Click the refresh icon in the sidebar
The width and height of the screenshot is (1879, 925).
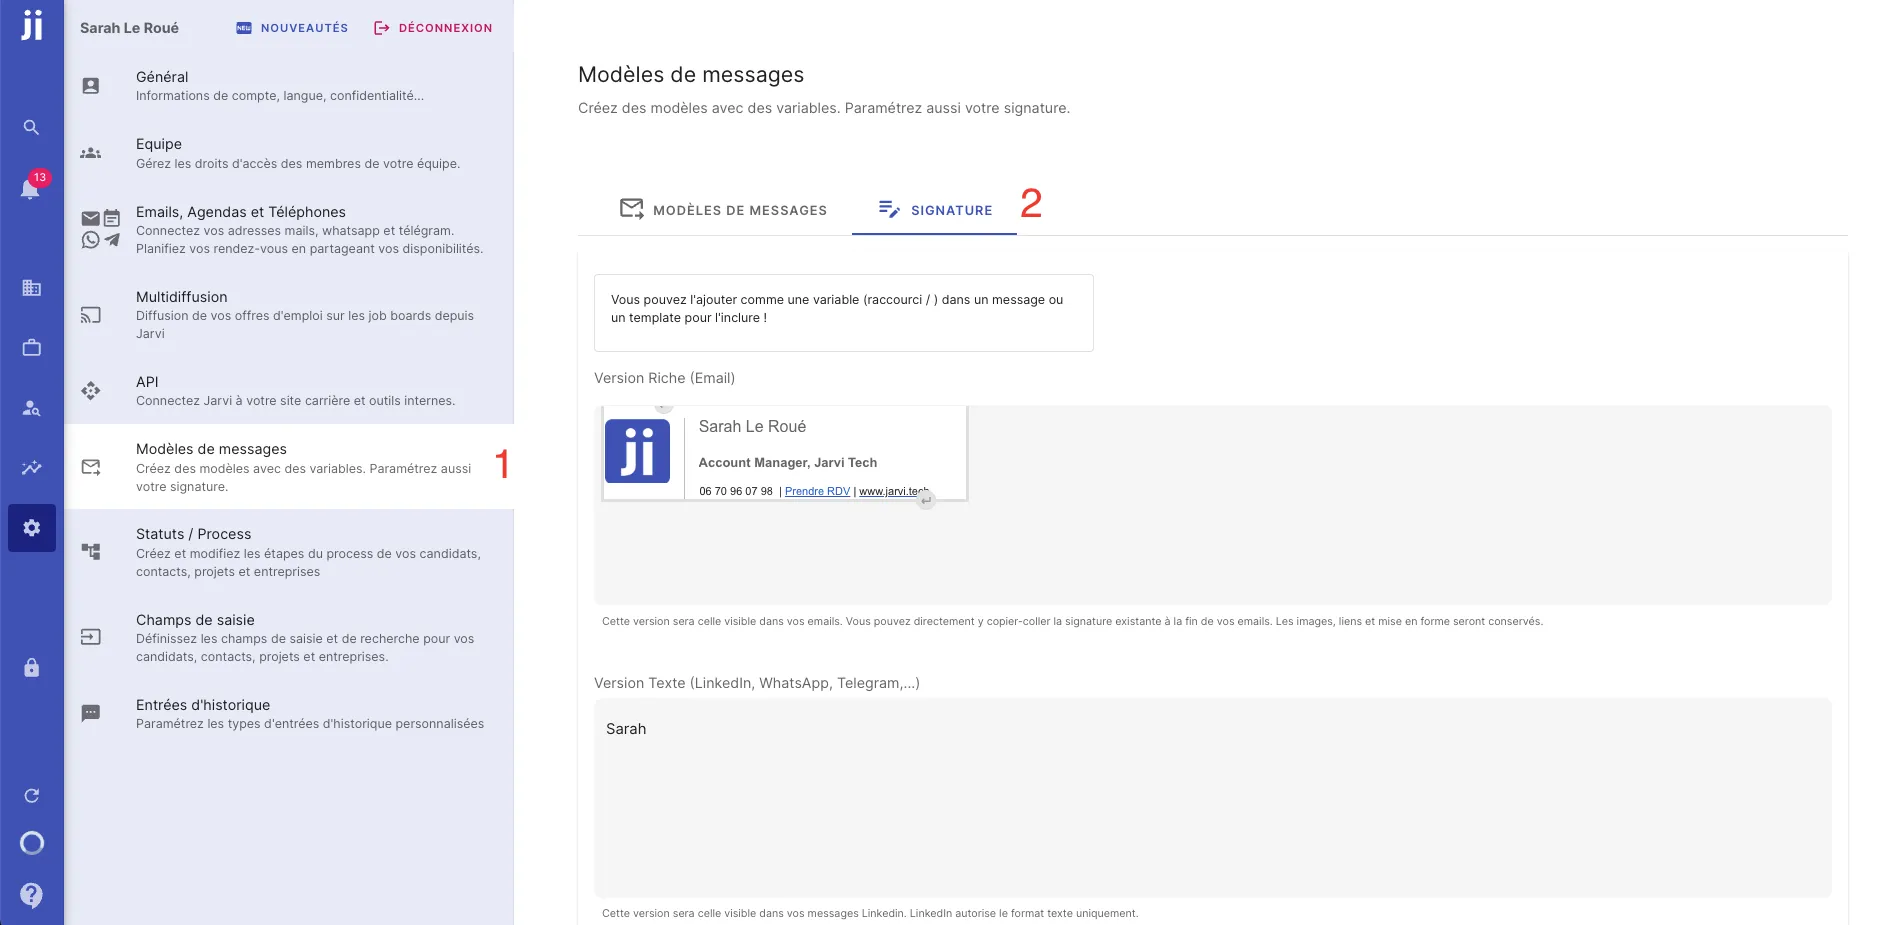pyautogui.click(x=31, y=794)
